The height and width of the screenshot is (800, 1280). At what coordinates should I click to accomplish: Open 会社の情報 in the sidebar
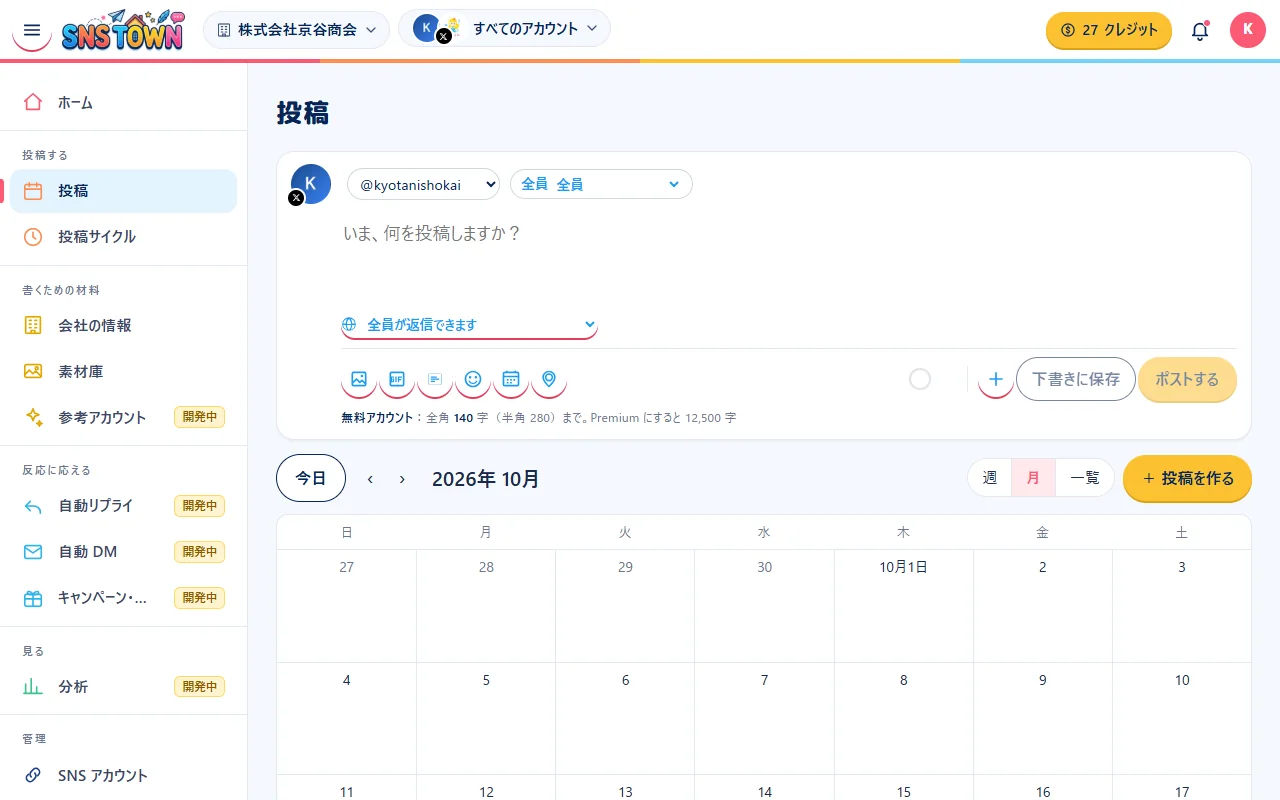click(124, 325)
